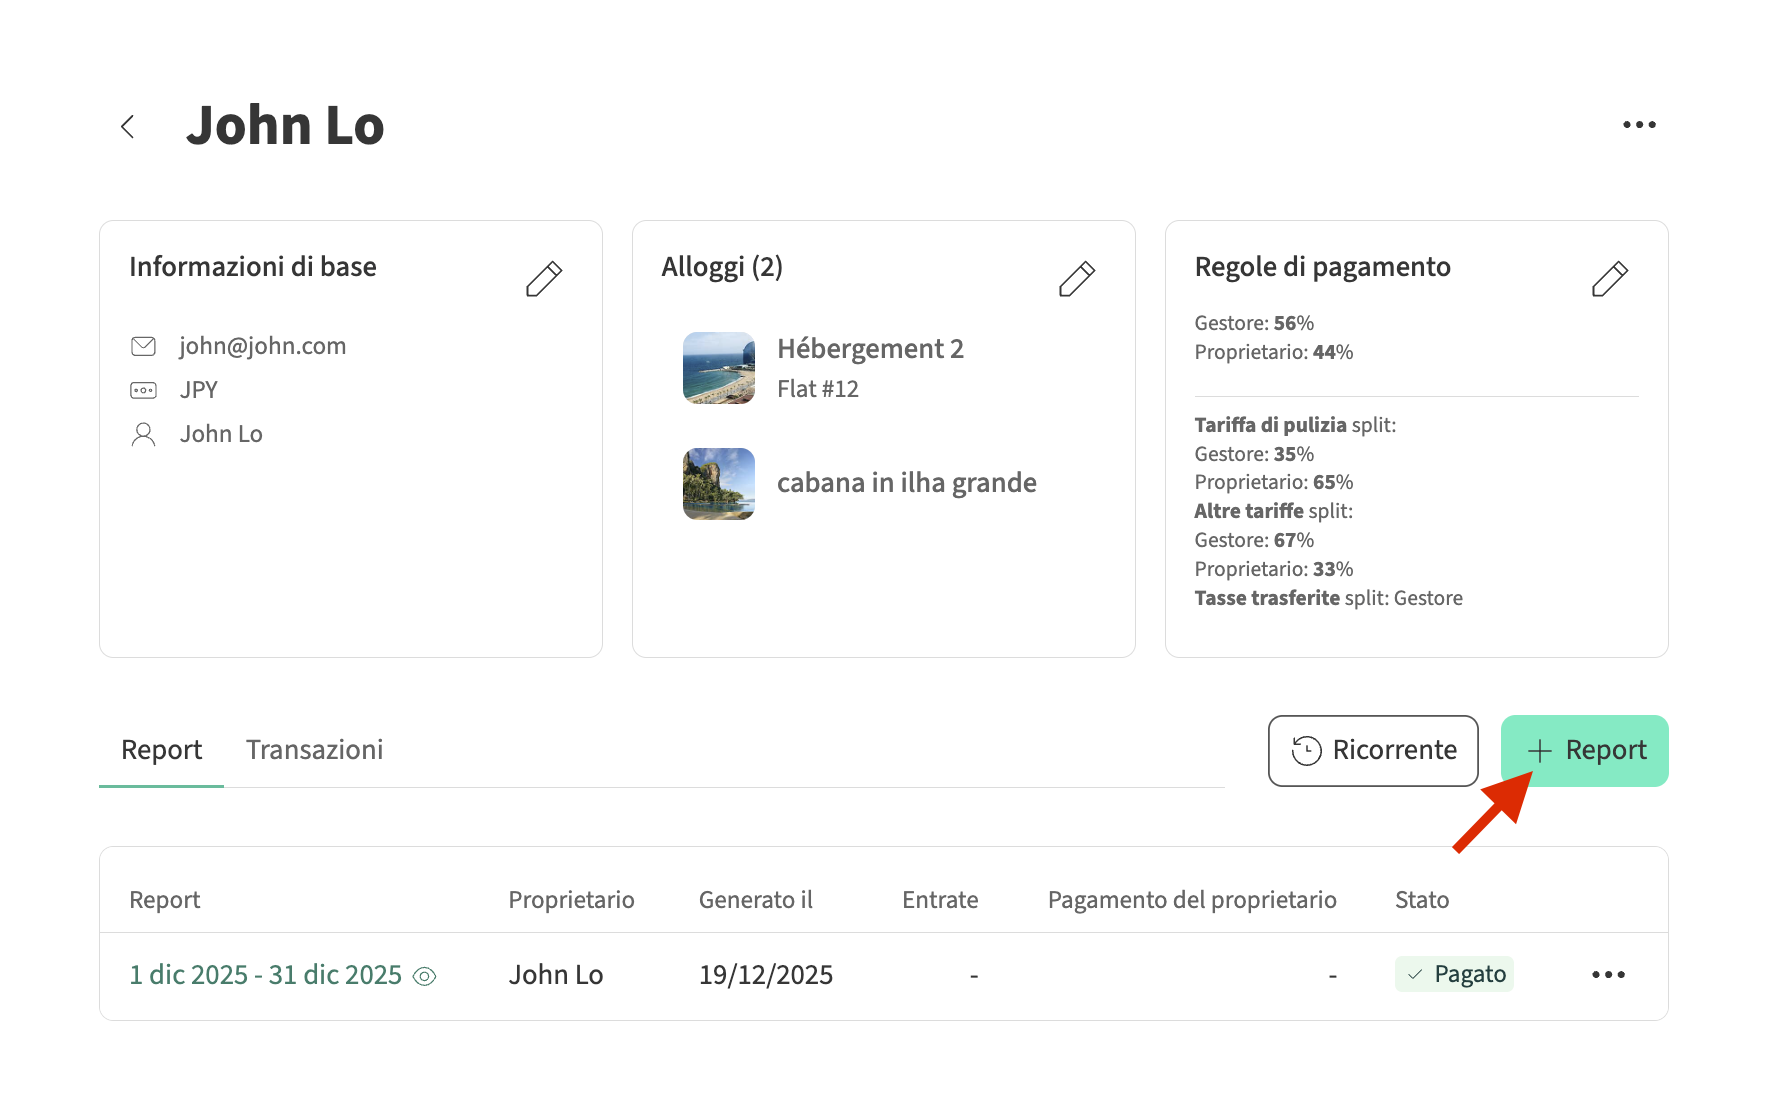
Task: Click the Stato column header
Action: click(1421, 900)
